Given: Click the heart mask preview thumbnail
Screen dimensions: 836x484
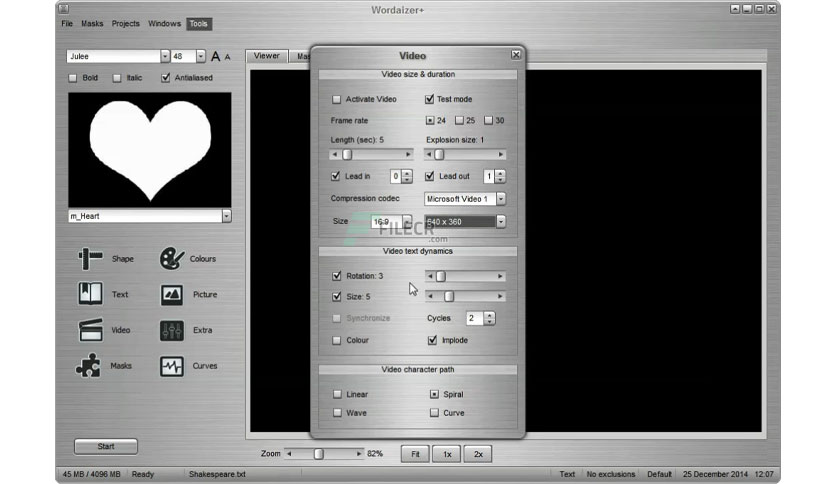Looking at the screenshot, I should 150,150.
